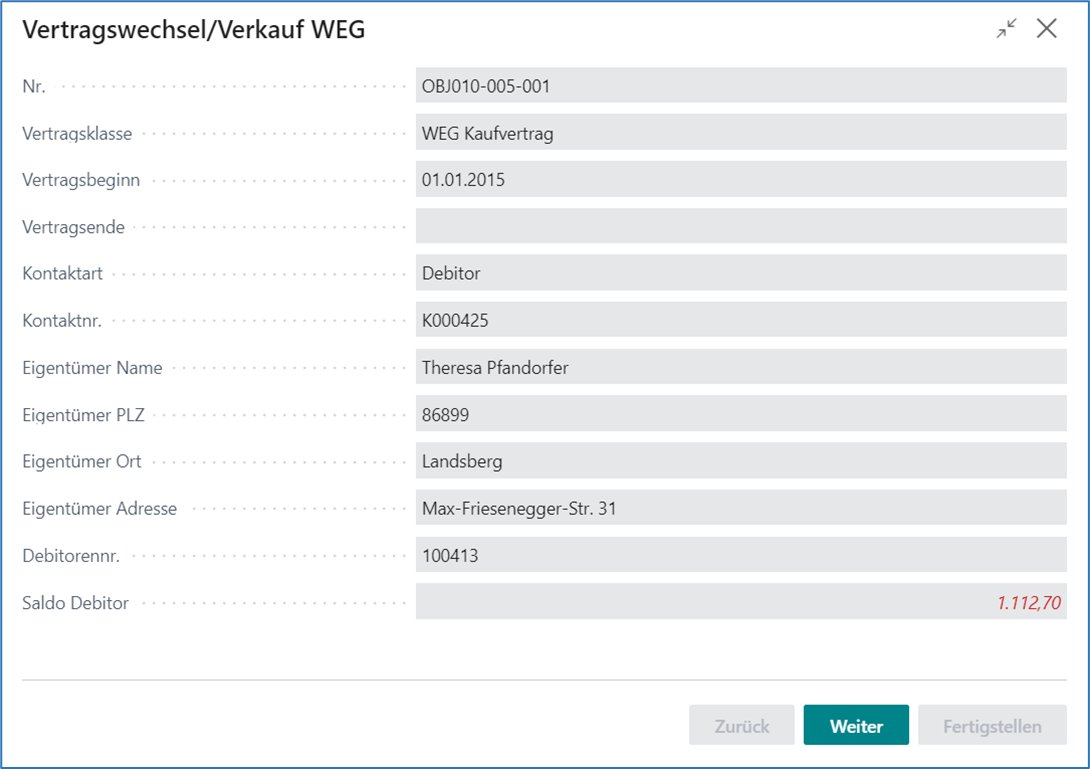Click the Vertragsklasse field WEG Kaufvertrag

(740, 133)
